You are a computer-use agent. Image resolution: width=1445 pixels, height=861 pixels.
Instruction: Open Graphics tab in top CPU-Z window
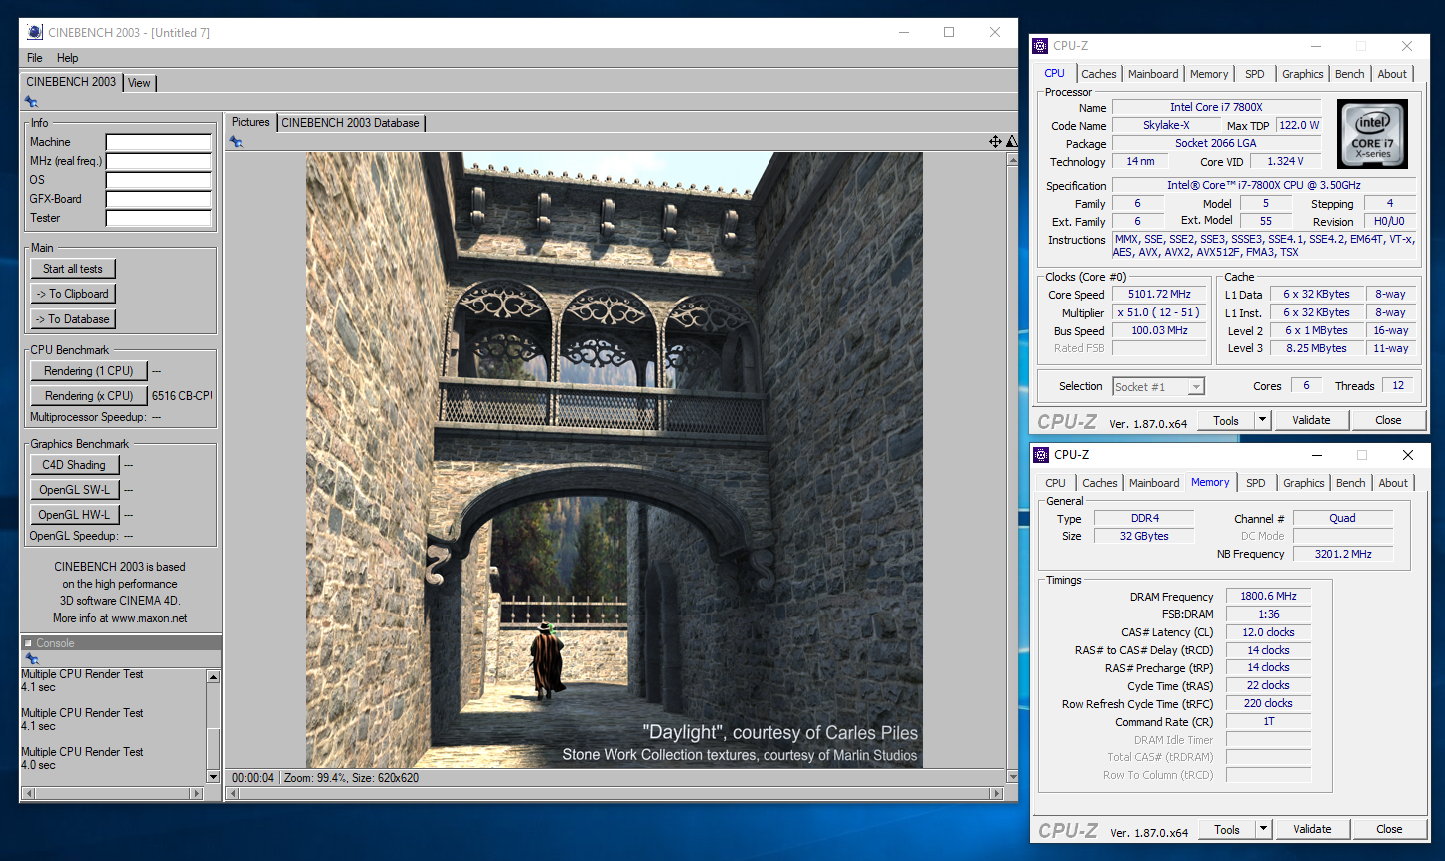[1303, 74]
